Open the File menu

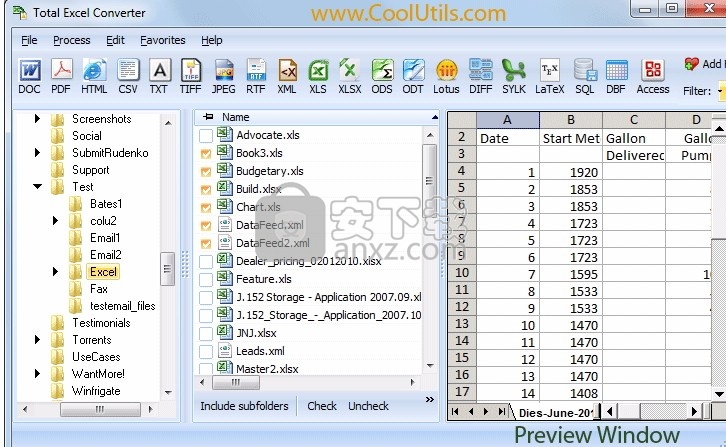[29, 40]
